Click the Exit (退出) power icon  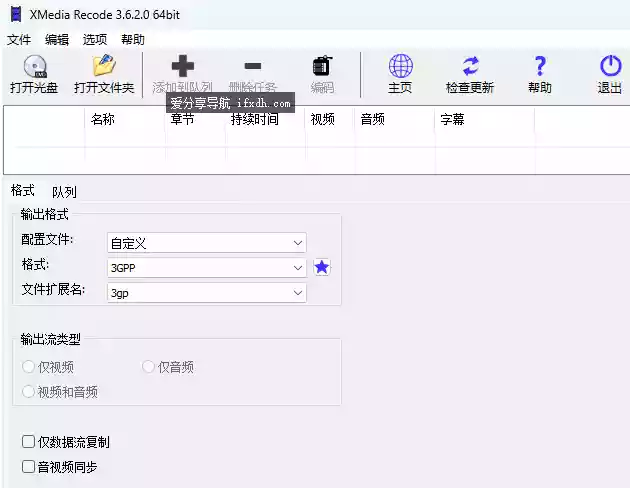pyautogui.click(x=611, y=66)
